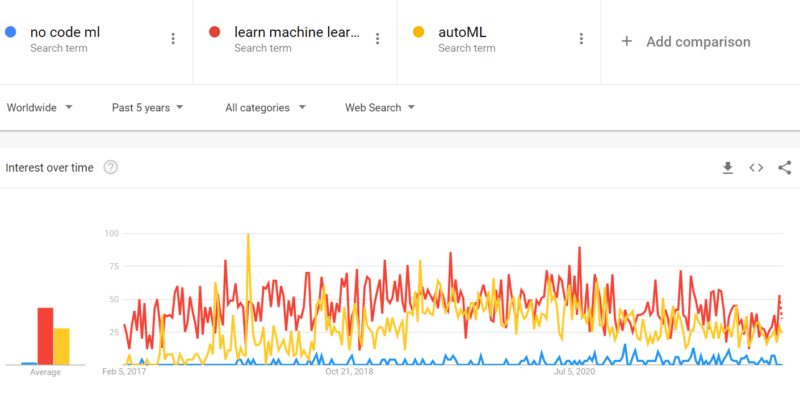Image resolution: width=800 pixels, height=404 pixels.
Task: Click the red Average bar in summary chart
Action: tap(45, 336)
